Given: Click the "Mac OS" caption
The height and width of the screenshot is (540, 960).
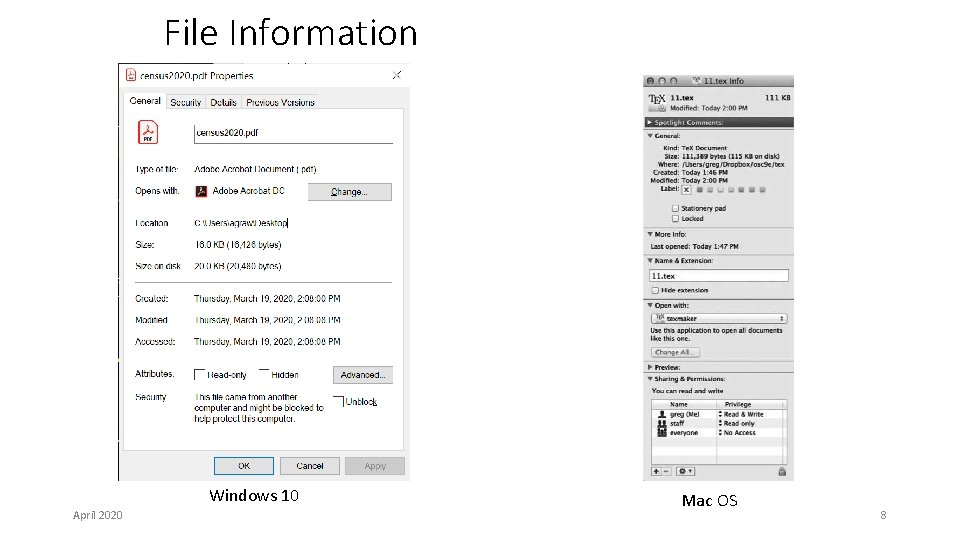Looking at the screenshot, I should tap(710, 501).
